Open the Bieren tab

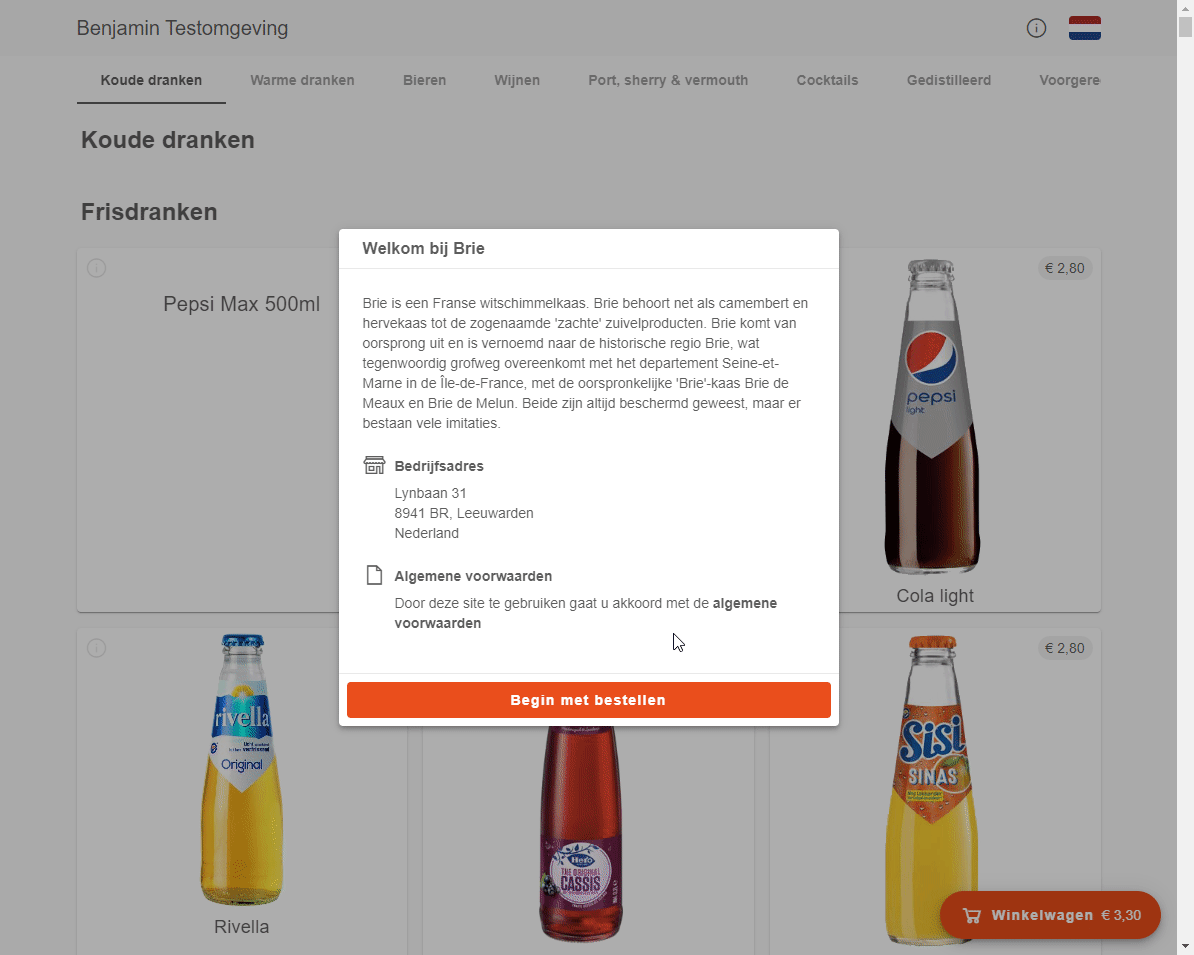pyautogui.click(x=424, y=80)
